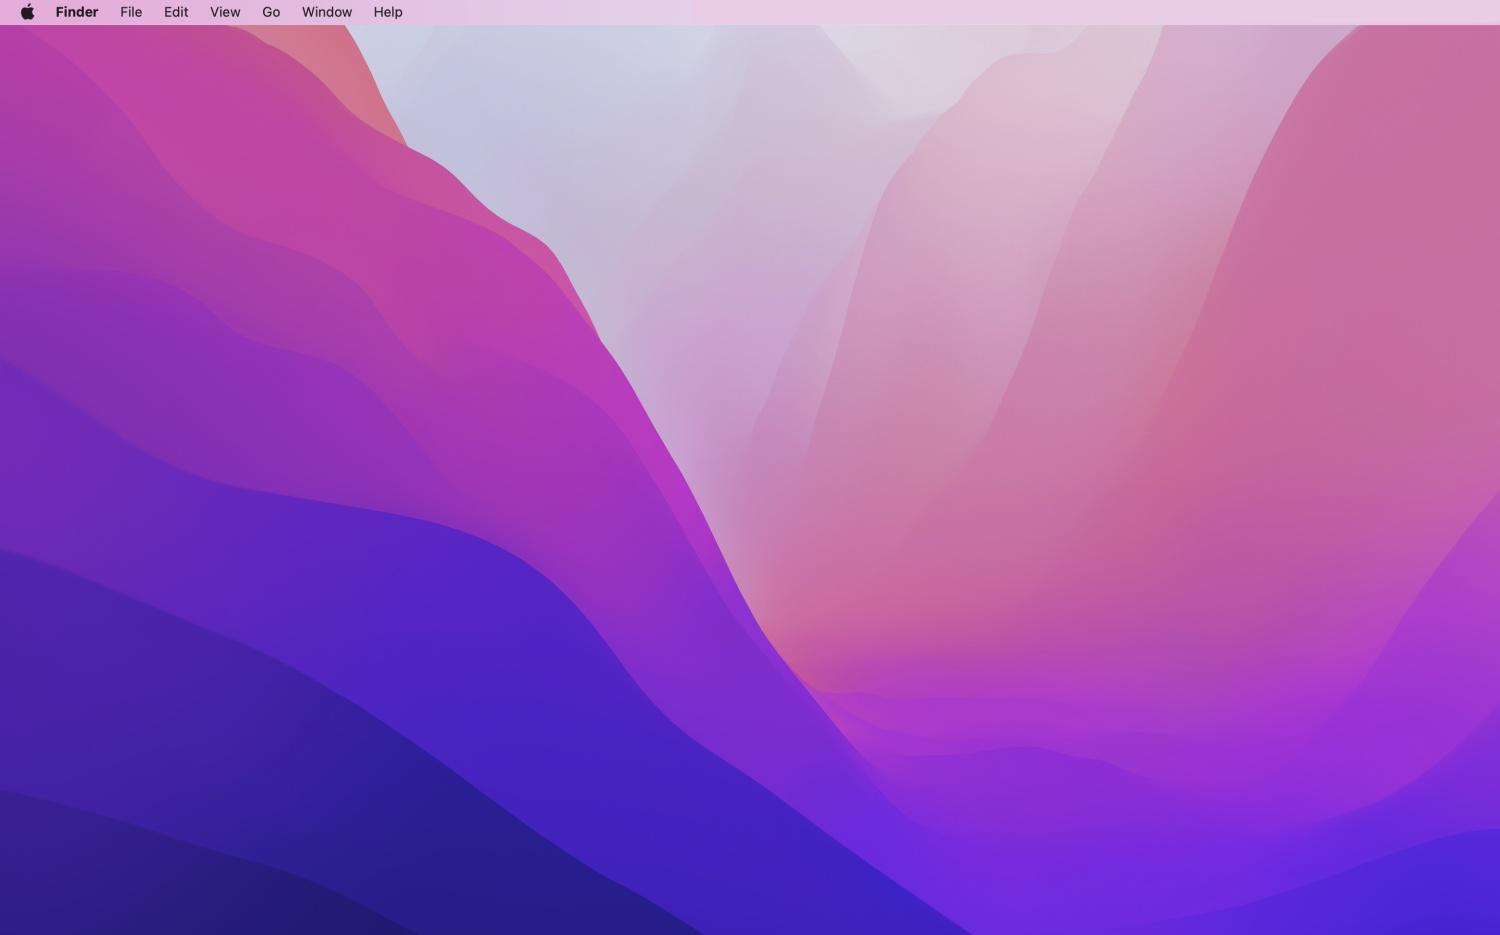This screenshot has height=935, width=1500.
Task: Open the Edit menu
Action: click(x=176, y=12)
